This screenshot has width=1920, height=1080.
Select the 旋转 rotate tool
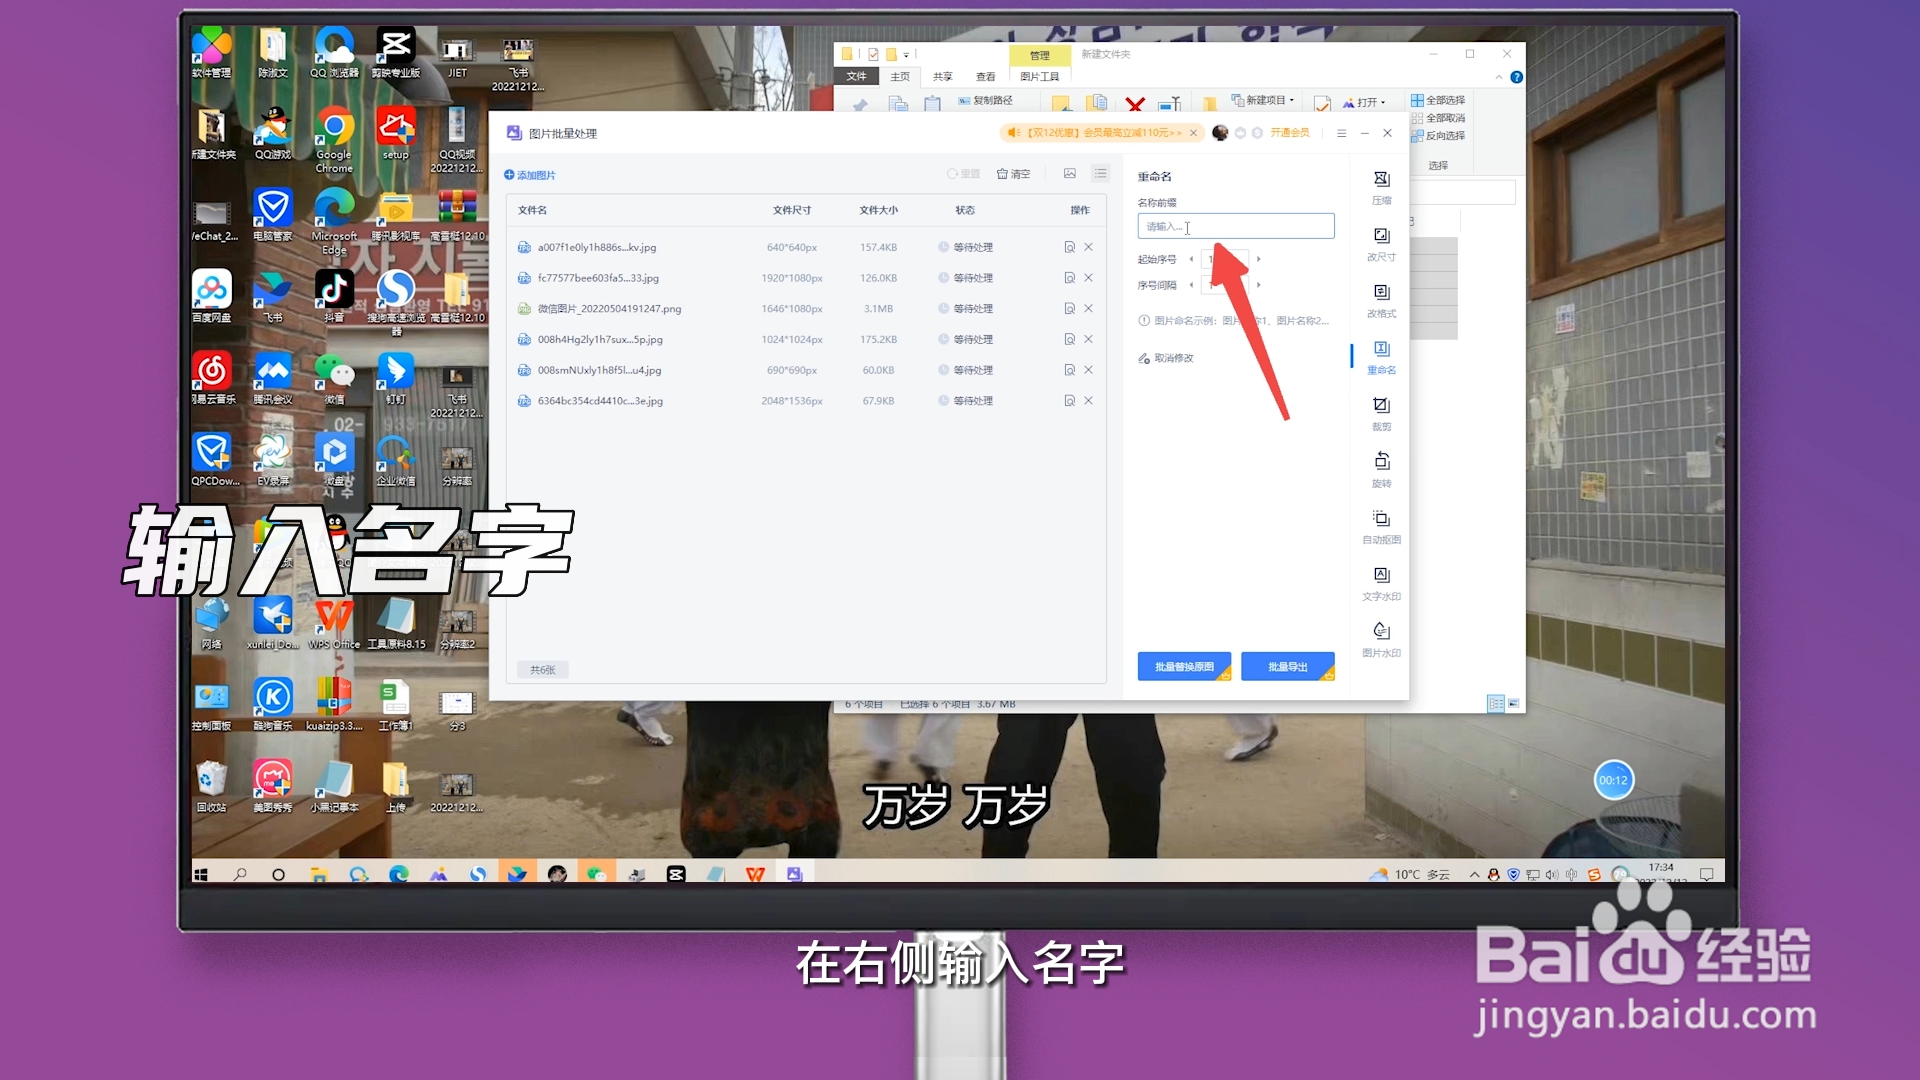[x=1381, y=470]
